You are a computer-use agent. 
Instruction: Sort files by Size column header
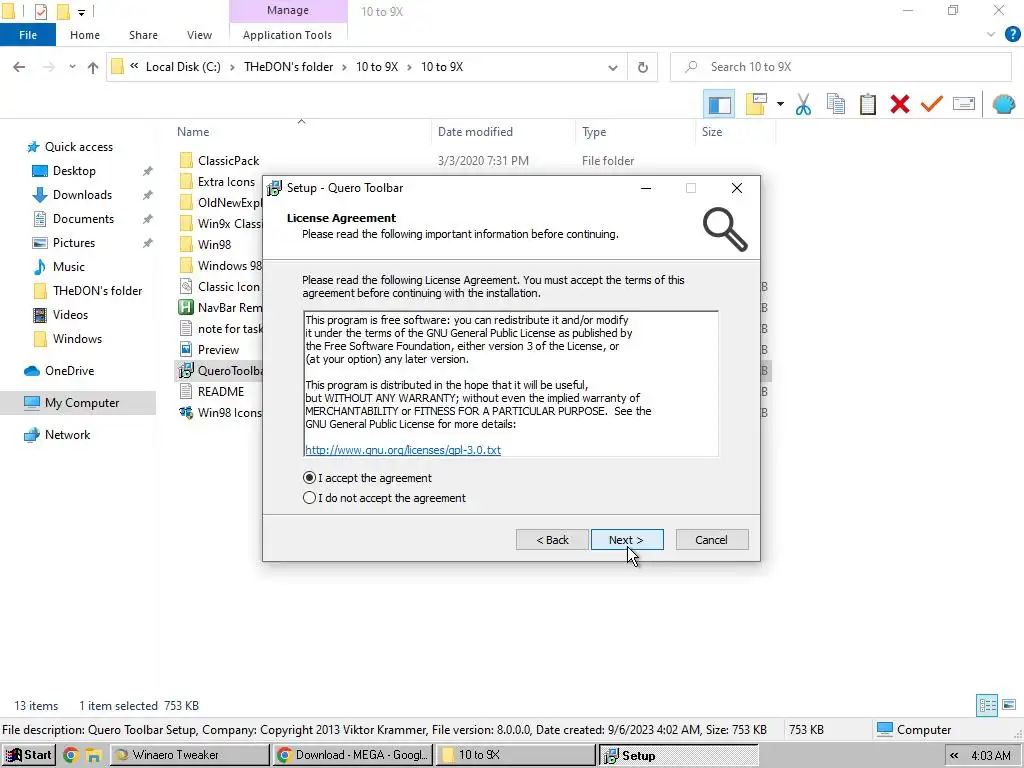(x=712, y=132)
